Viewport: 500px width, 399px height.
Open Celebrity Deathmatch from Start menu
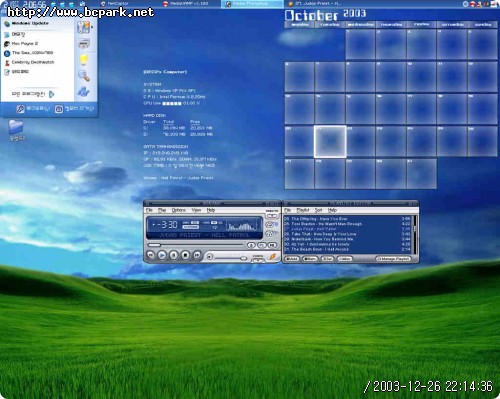[x=29, y=62]
